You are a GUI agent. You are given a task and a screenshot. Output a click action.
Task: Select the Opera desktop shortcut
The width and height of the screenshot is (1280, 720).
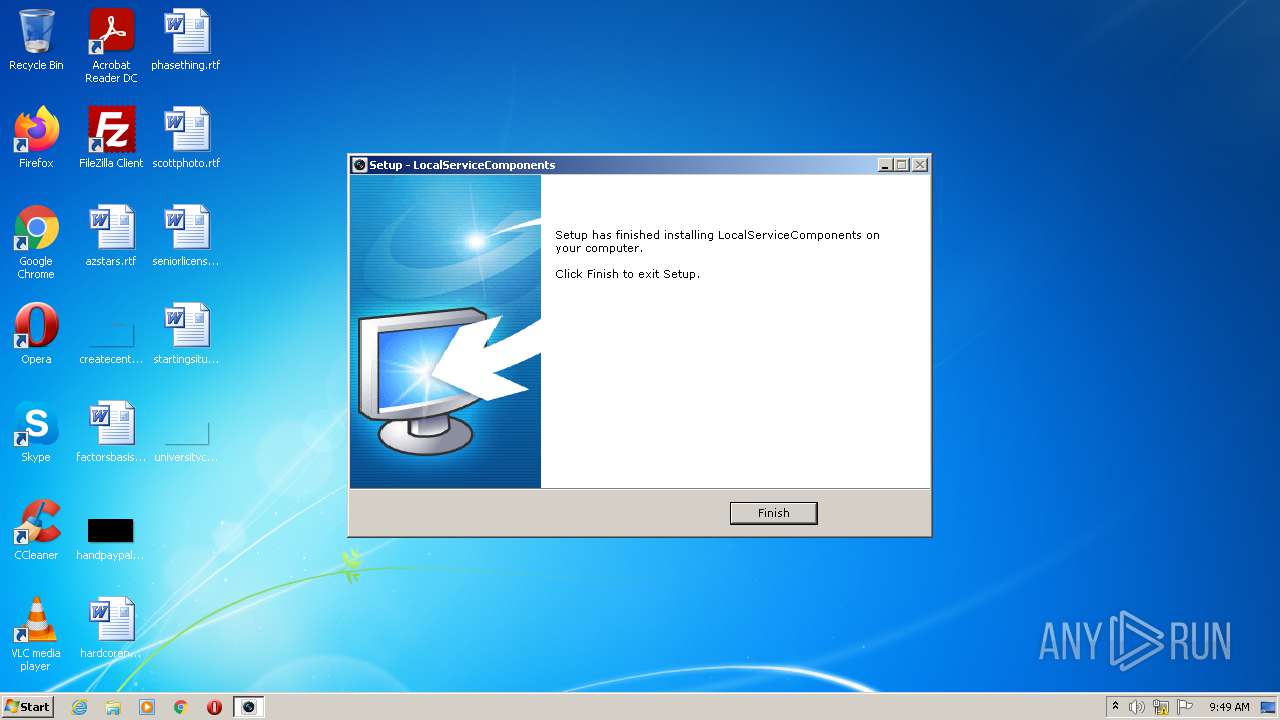36,334
